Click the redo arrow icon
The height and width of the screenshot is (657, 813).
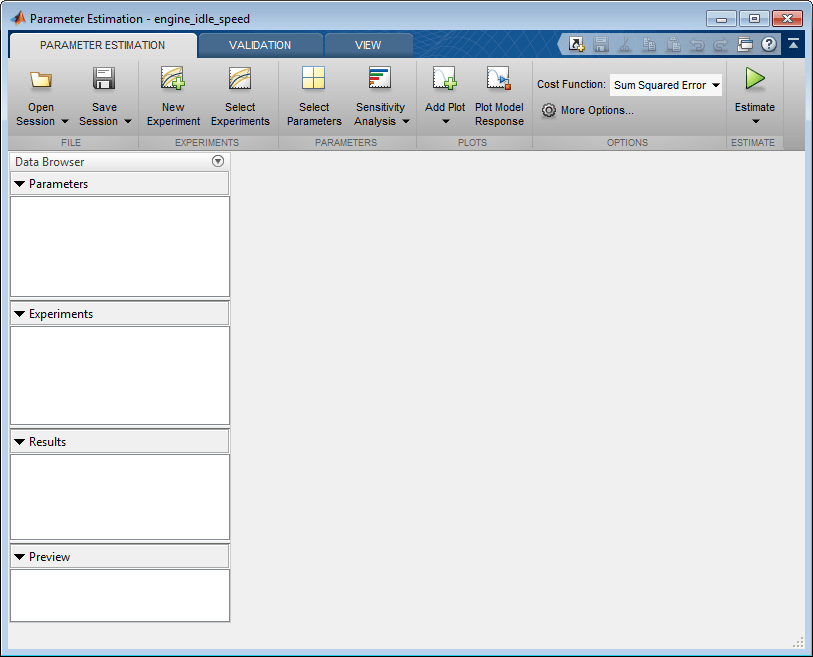(721, 45)
